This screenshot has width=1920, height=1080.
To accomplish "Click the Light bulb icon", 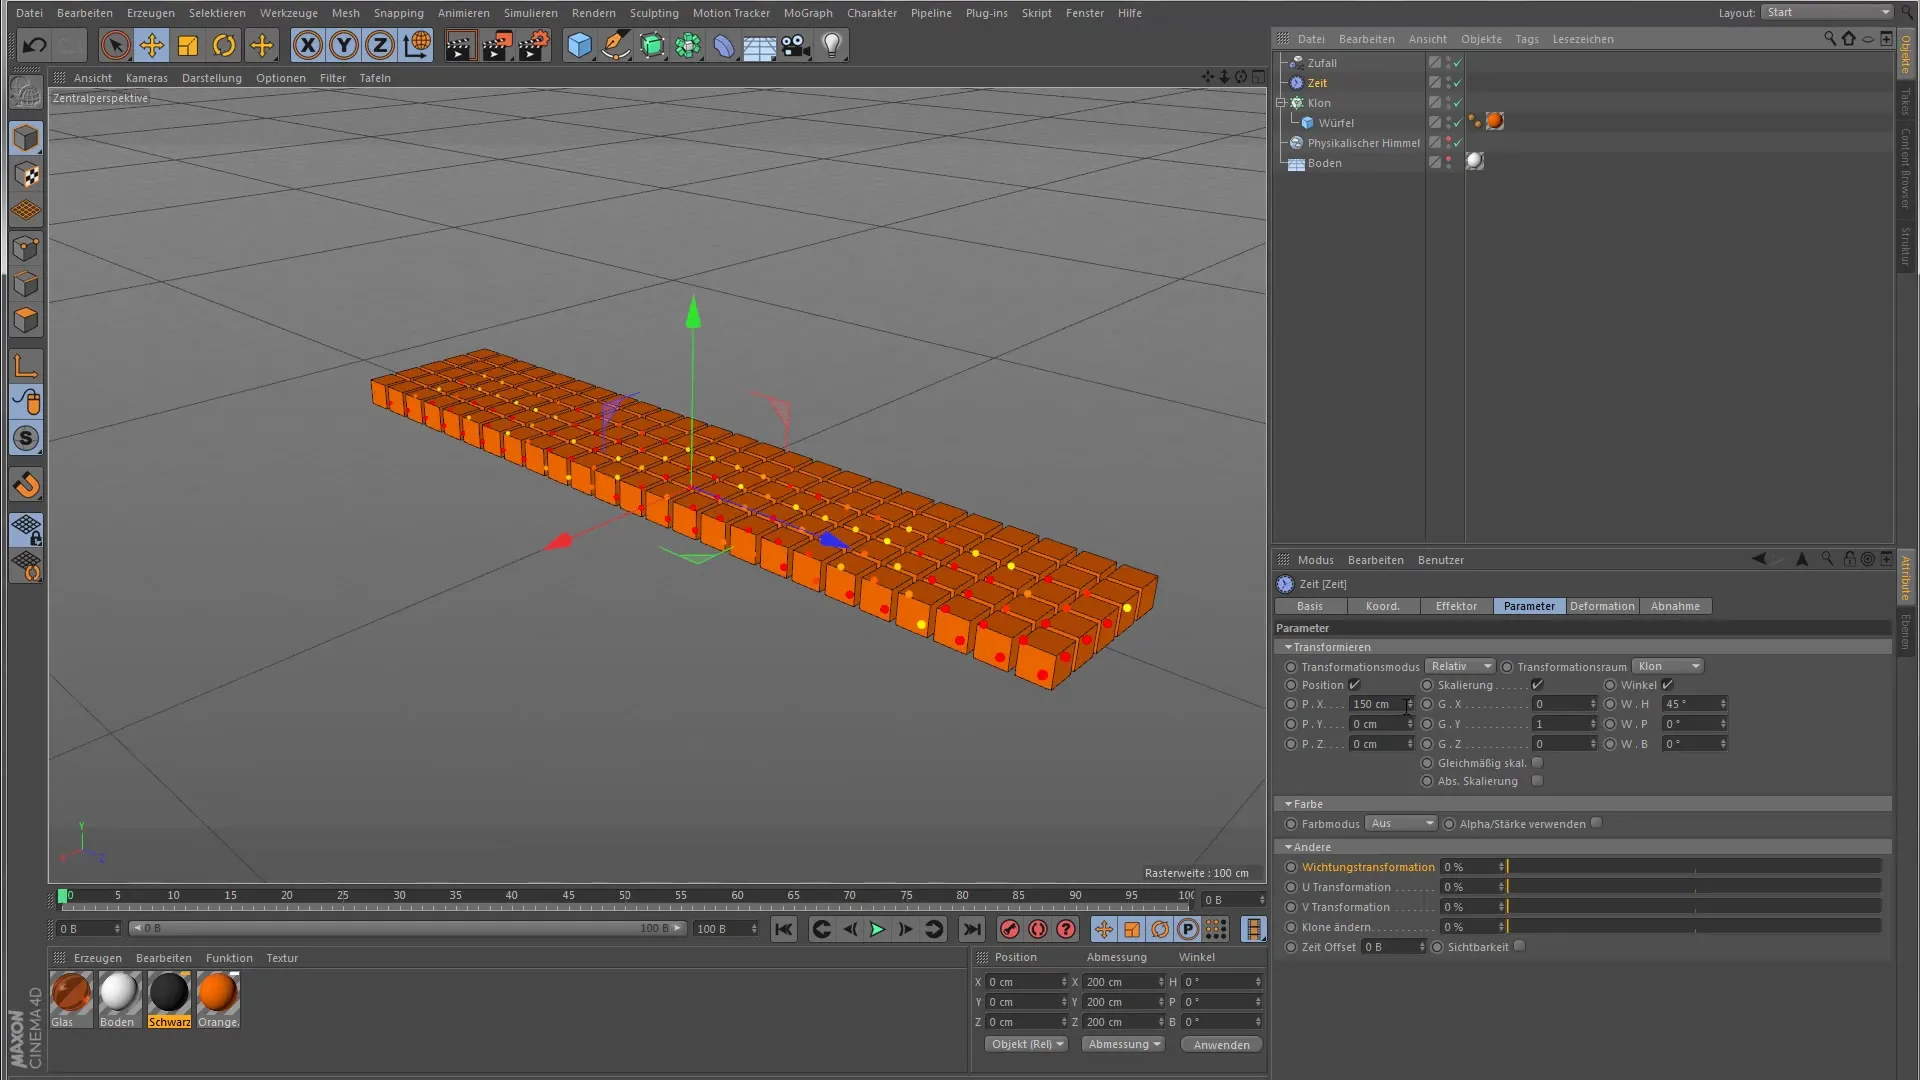I will (832, 45).
